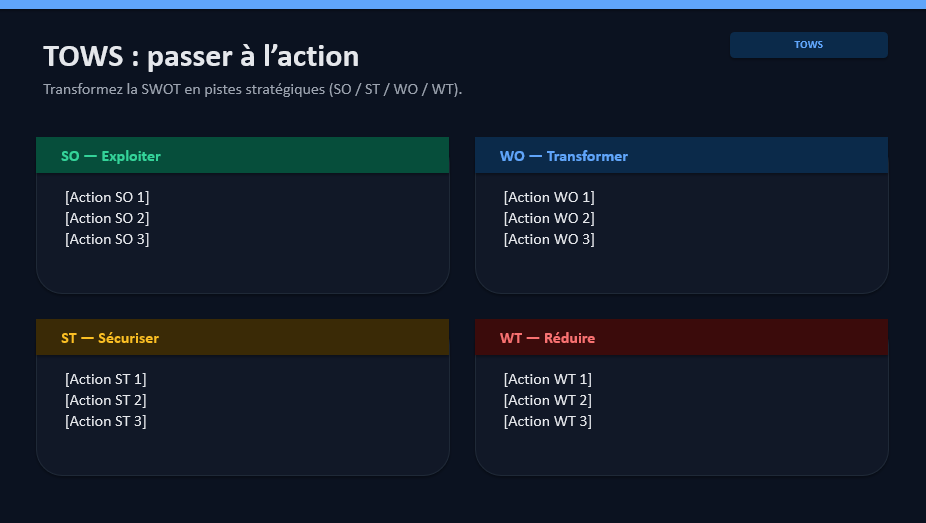
Task: Click the [Action WT 3] placeholder
Action: [x=548, y=421]
